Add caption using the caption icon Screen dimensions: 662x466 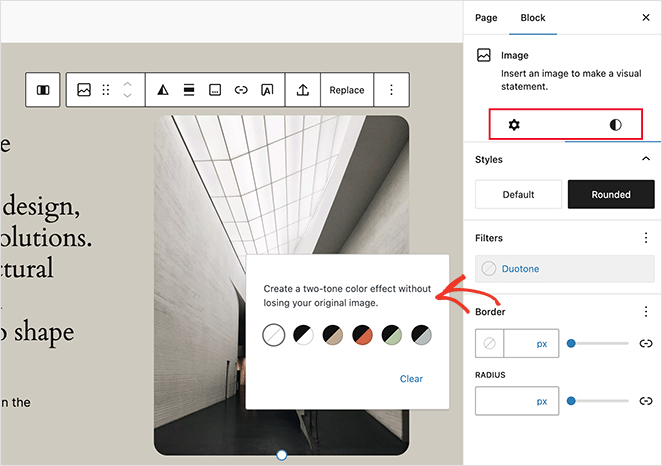(215, 90)
